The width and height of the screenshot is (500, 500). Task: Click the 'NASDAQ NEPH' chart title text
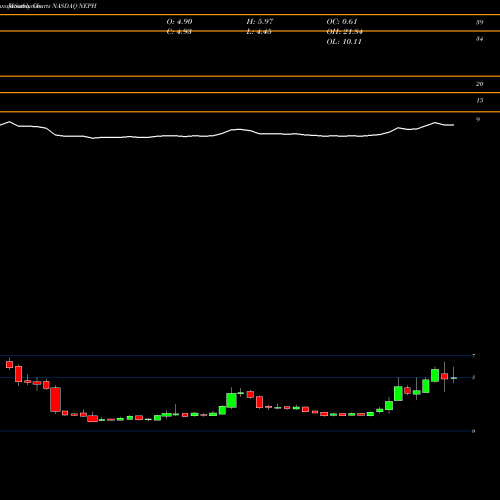click(74, 6)
